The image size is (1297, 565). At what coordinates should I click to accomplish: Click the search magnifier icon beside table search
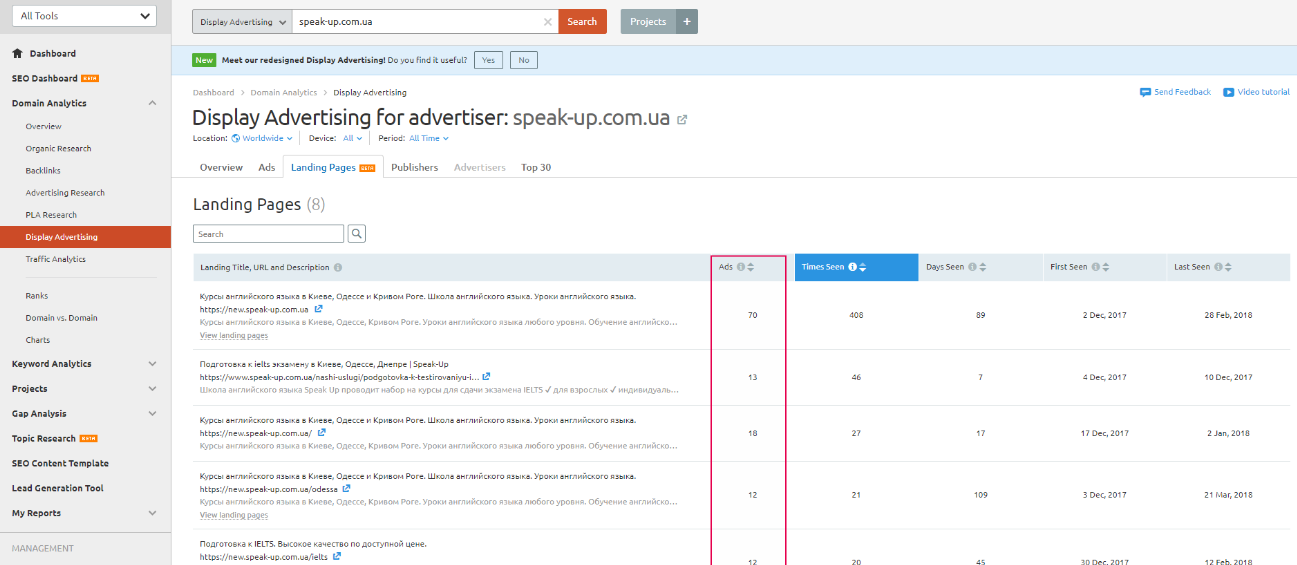pyautogui.click(x=357, y=234)
